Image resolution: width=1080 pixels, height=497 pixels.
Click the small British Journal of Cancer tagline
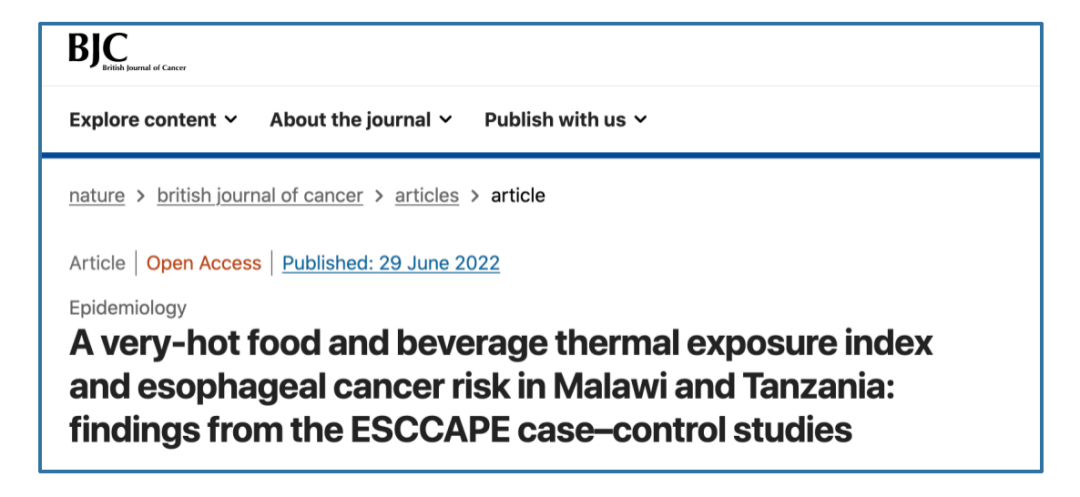click(144, 68)
